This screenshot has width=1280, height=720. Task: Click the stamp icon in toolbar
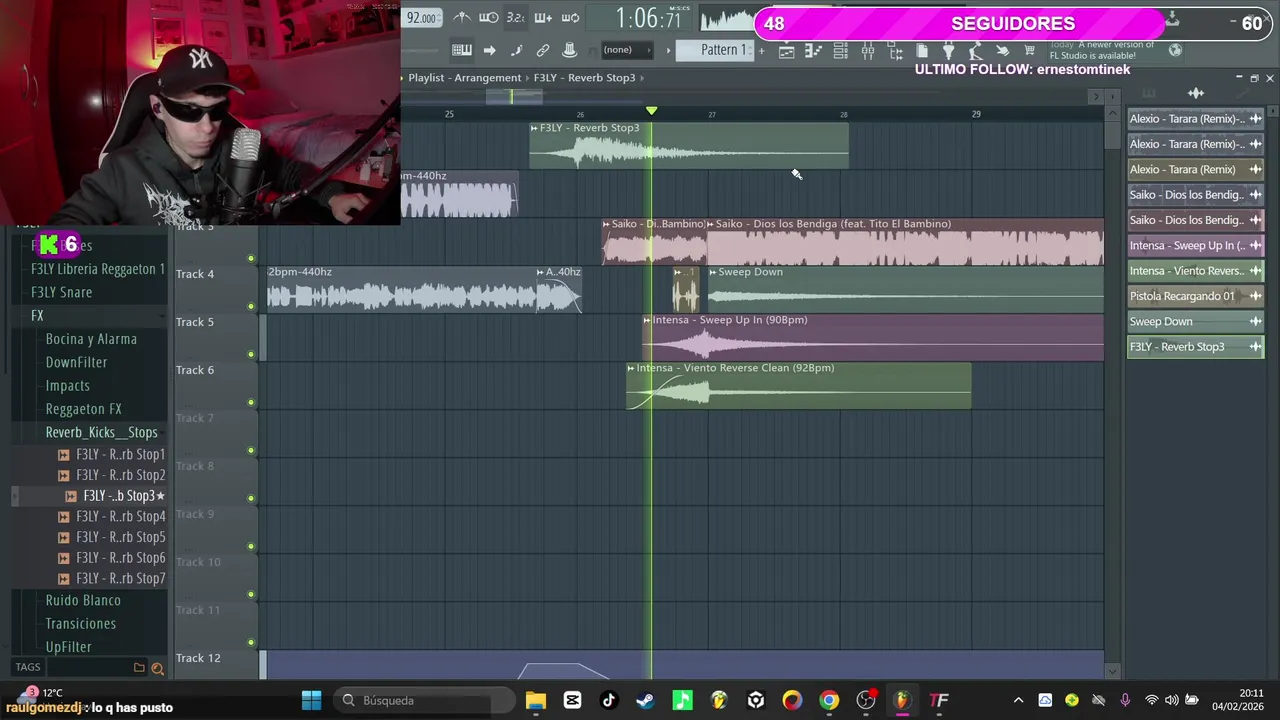pyautogui.click(x=570, y=50)
